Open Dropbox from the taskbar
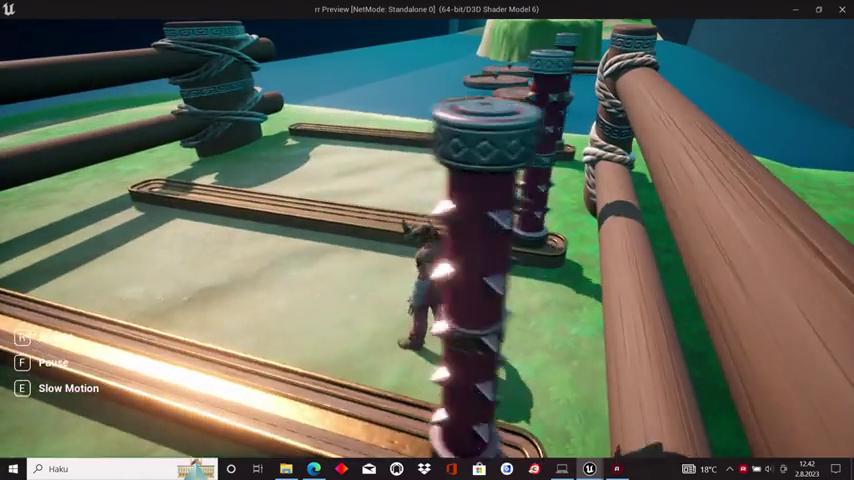The width and height of the screenshot is (854, 480). click(424, 469)
